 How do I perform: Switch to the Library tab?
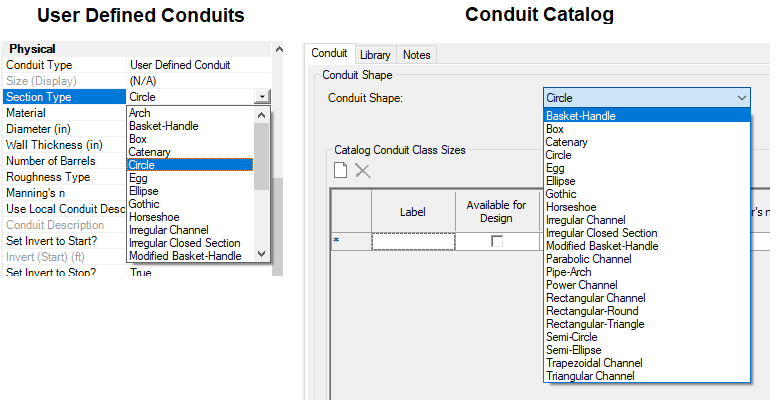[375, 54]
